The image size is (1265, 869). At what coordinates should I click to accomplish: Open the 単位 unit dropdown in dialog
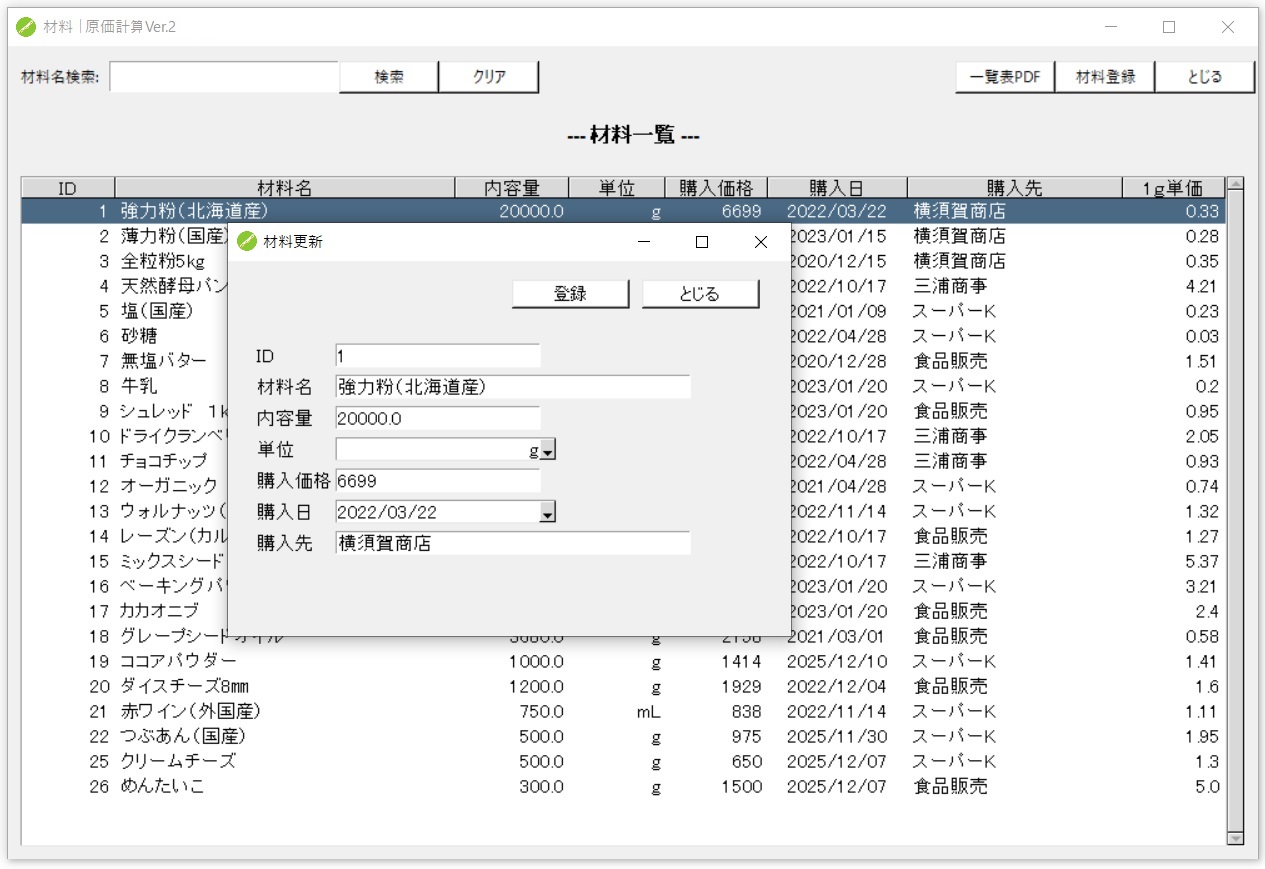(549, 450)
